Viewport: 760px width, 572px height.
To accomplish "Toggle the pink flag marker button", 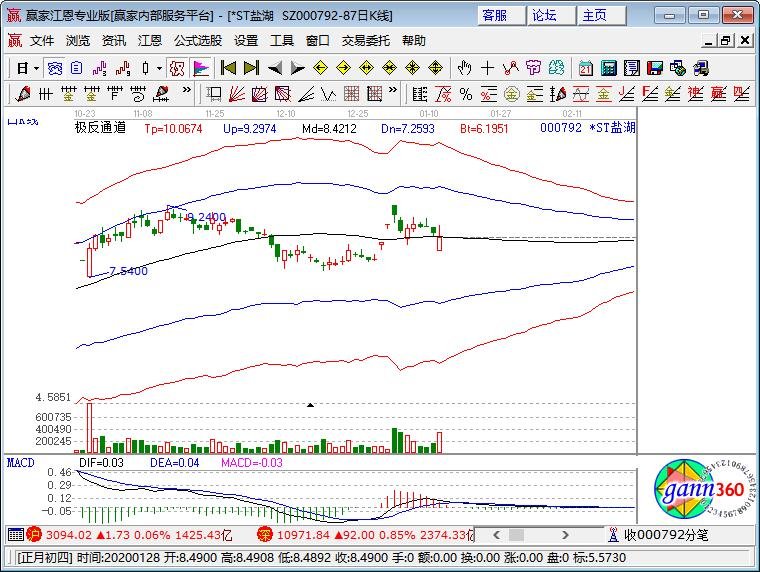I will pyautogui.click(x=201, y=68).
